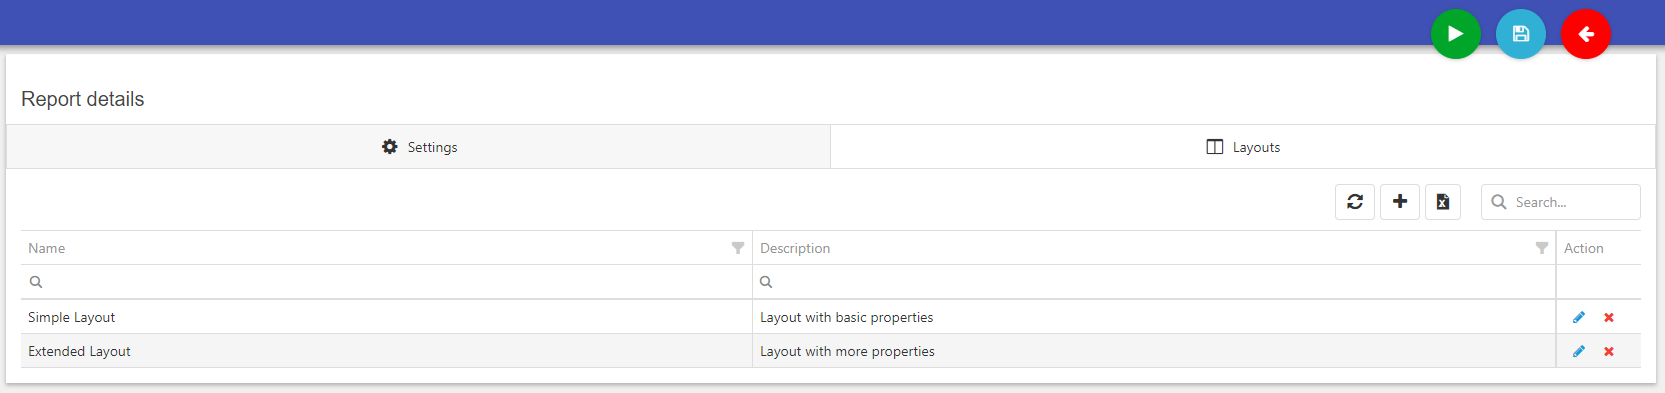1665x393 pixels.
Task: Open the Description column filter
Action: (1542, 248)
